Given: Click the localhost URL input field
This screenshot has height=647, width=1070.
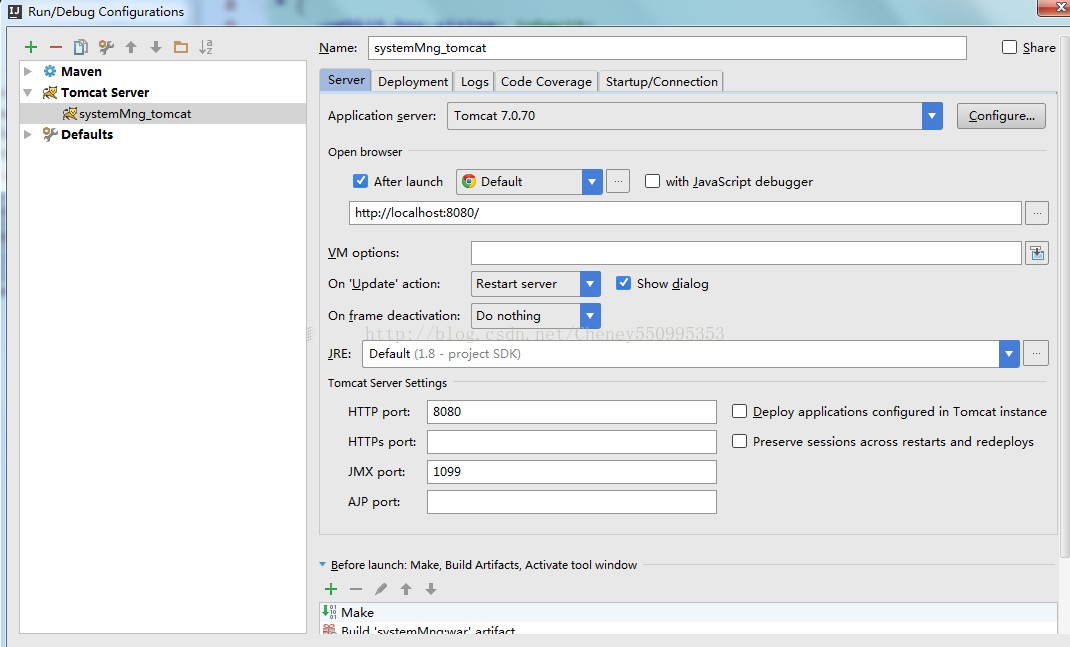Looking at the screenshot, I should pyautogui.click(x=685, y=213).
